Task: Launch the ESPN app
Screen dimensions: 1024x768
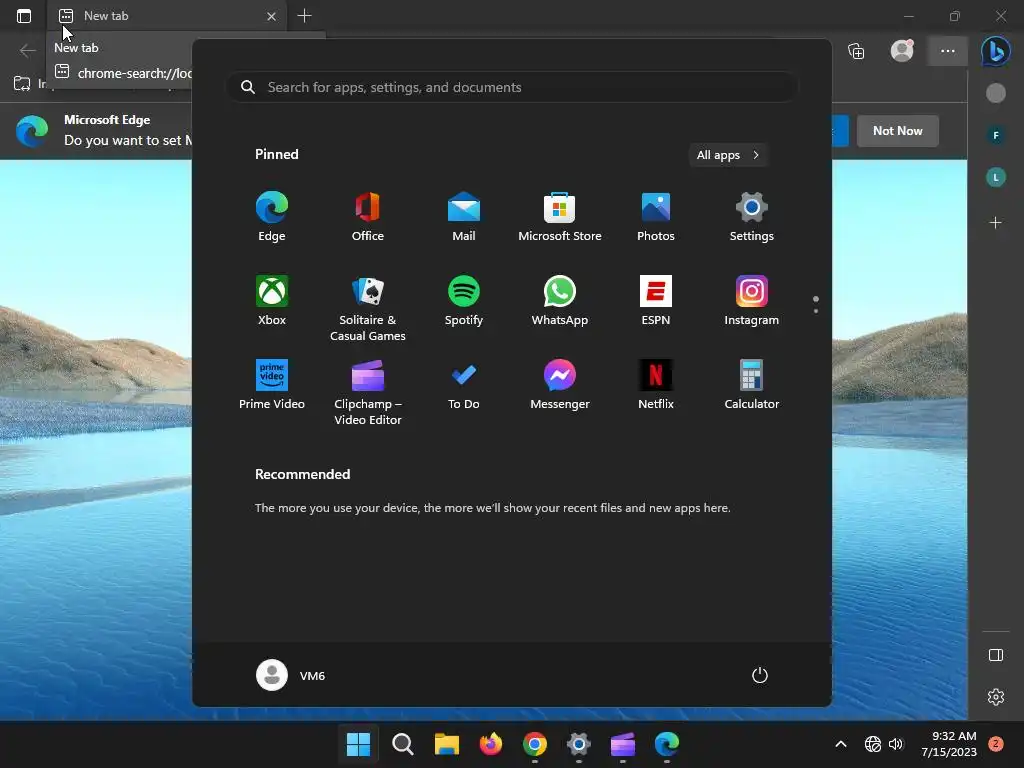Action: [x=656, y=300]
